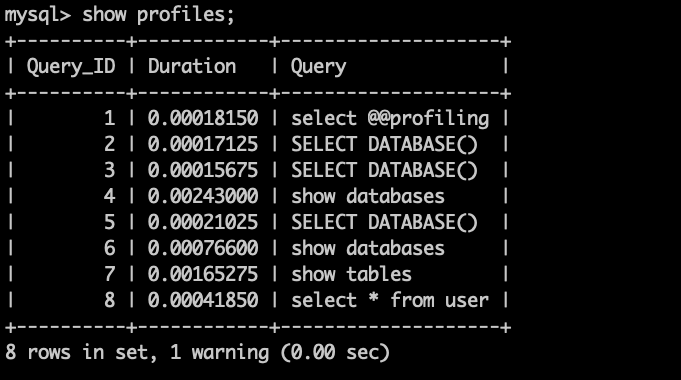Click 'show databases' in row 6

click(x=368, y=248)
